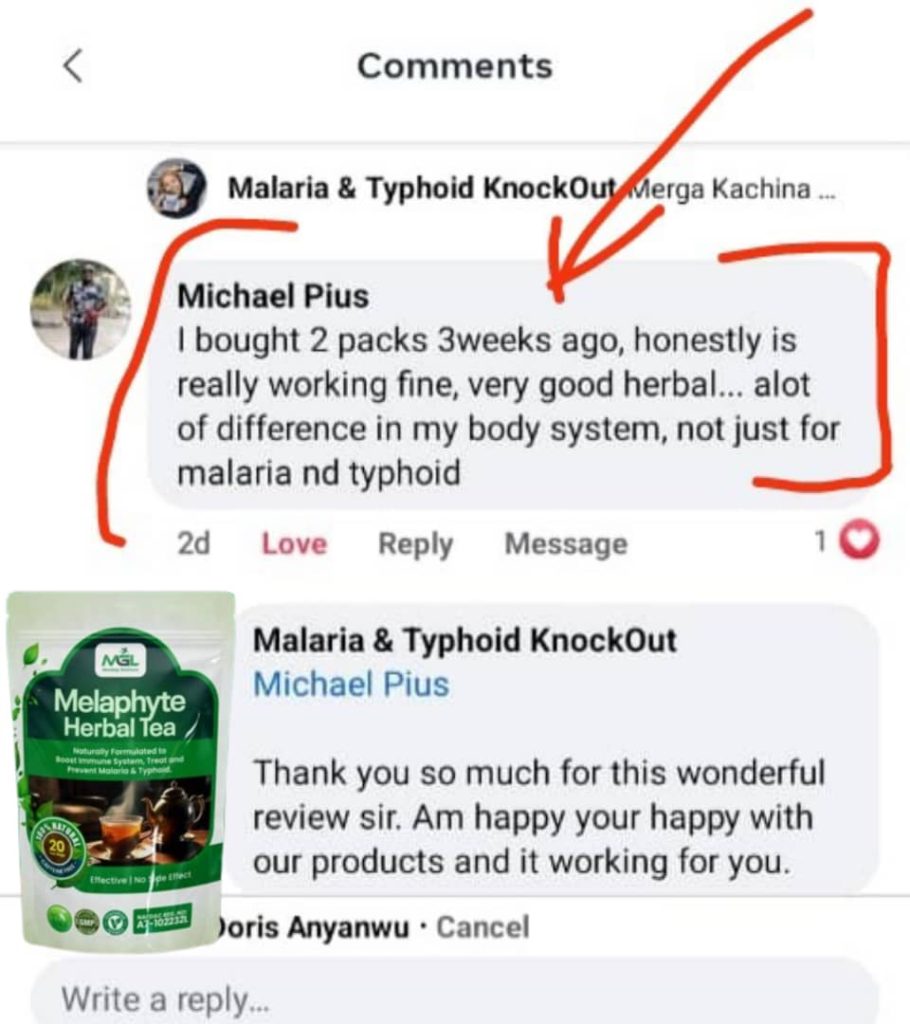
Task: View the reaction count next to heart
Action: tap(821, 541)
